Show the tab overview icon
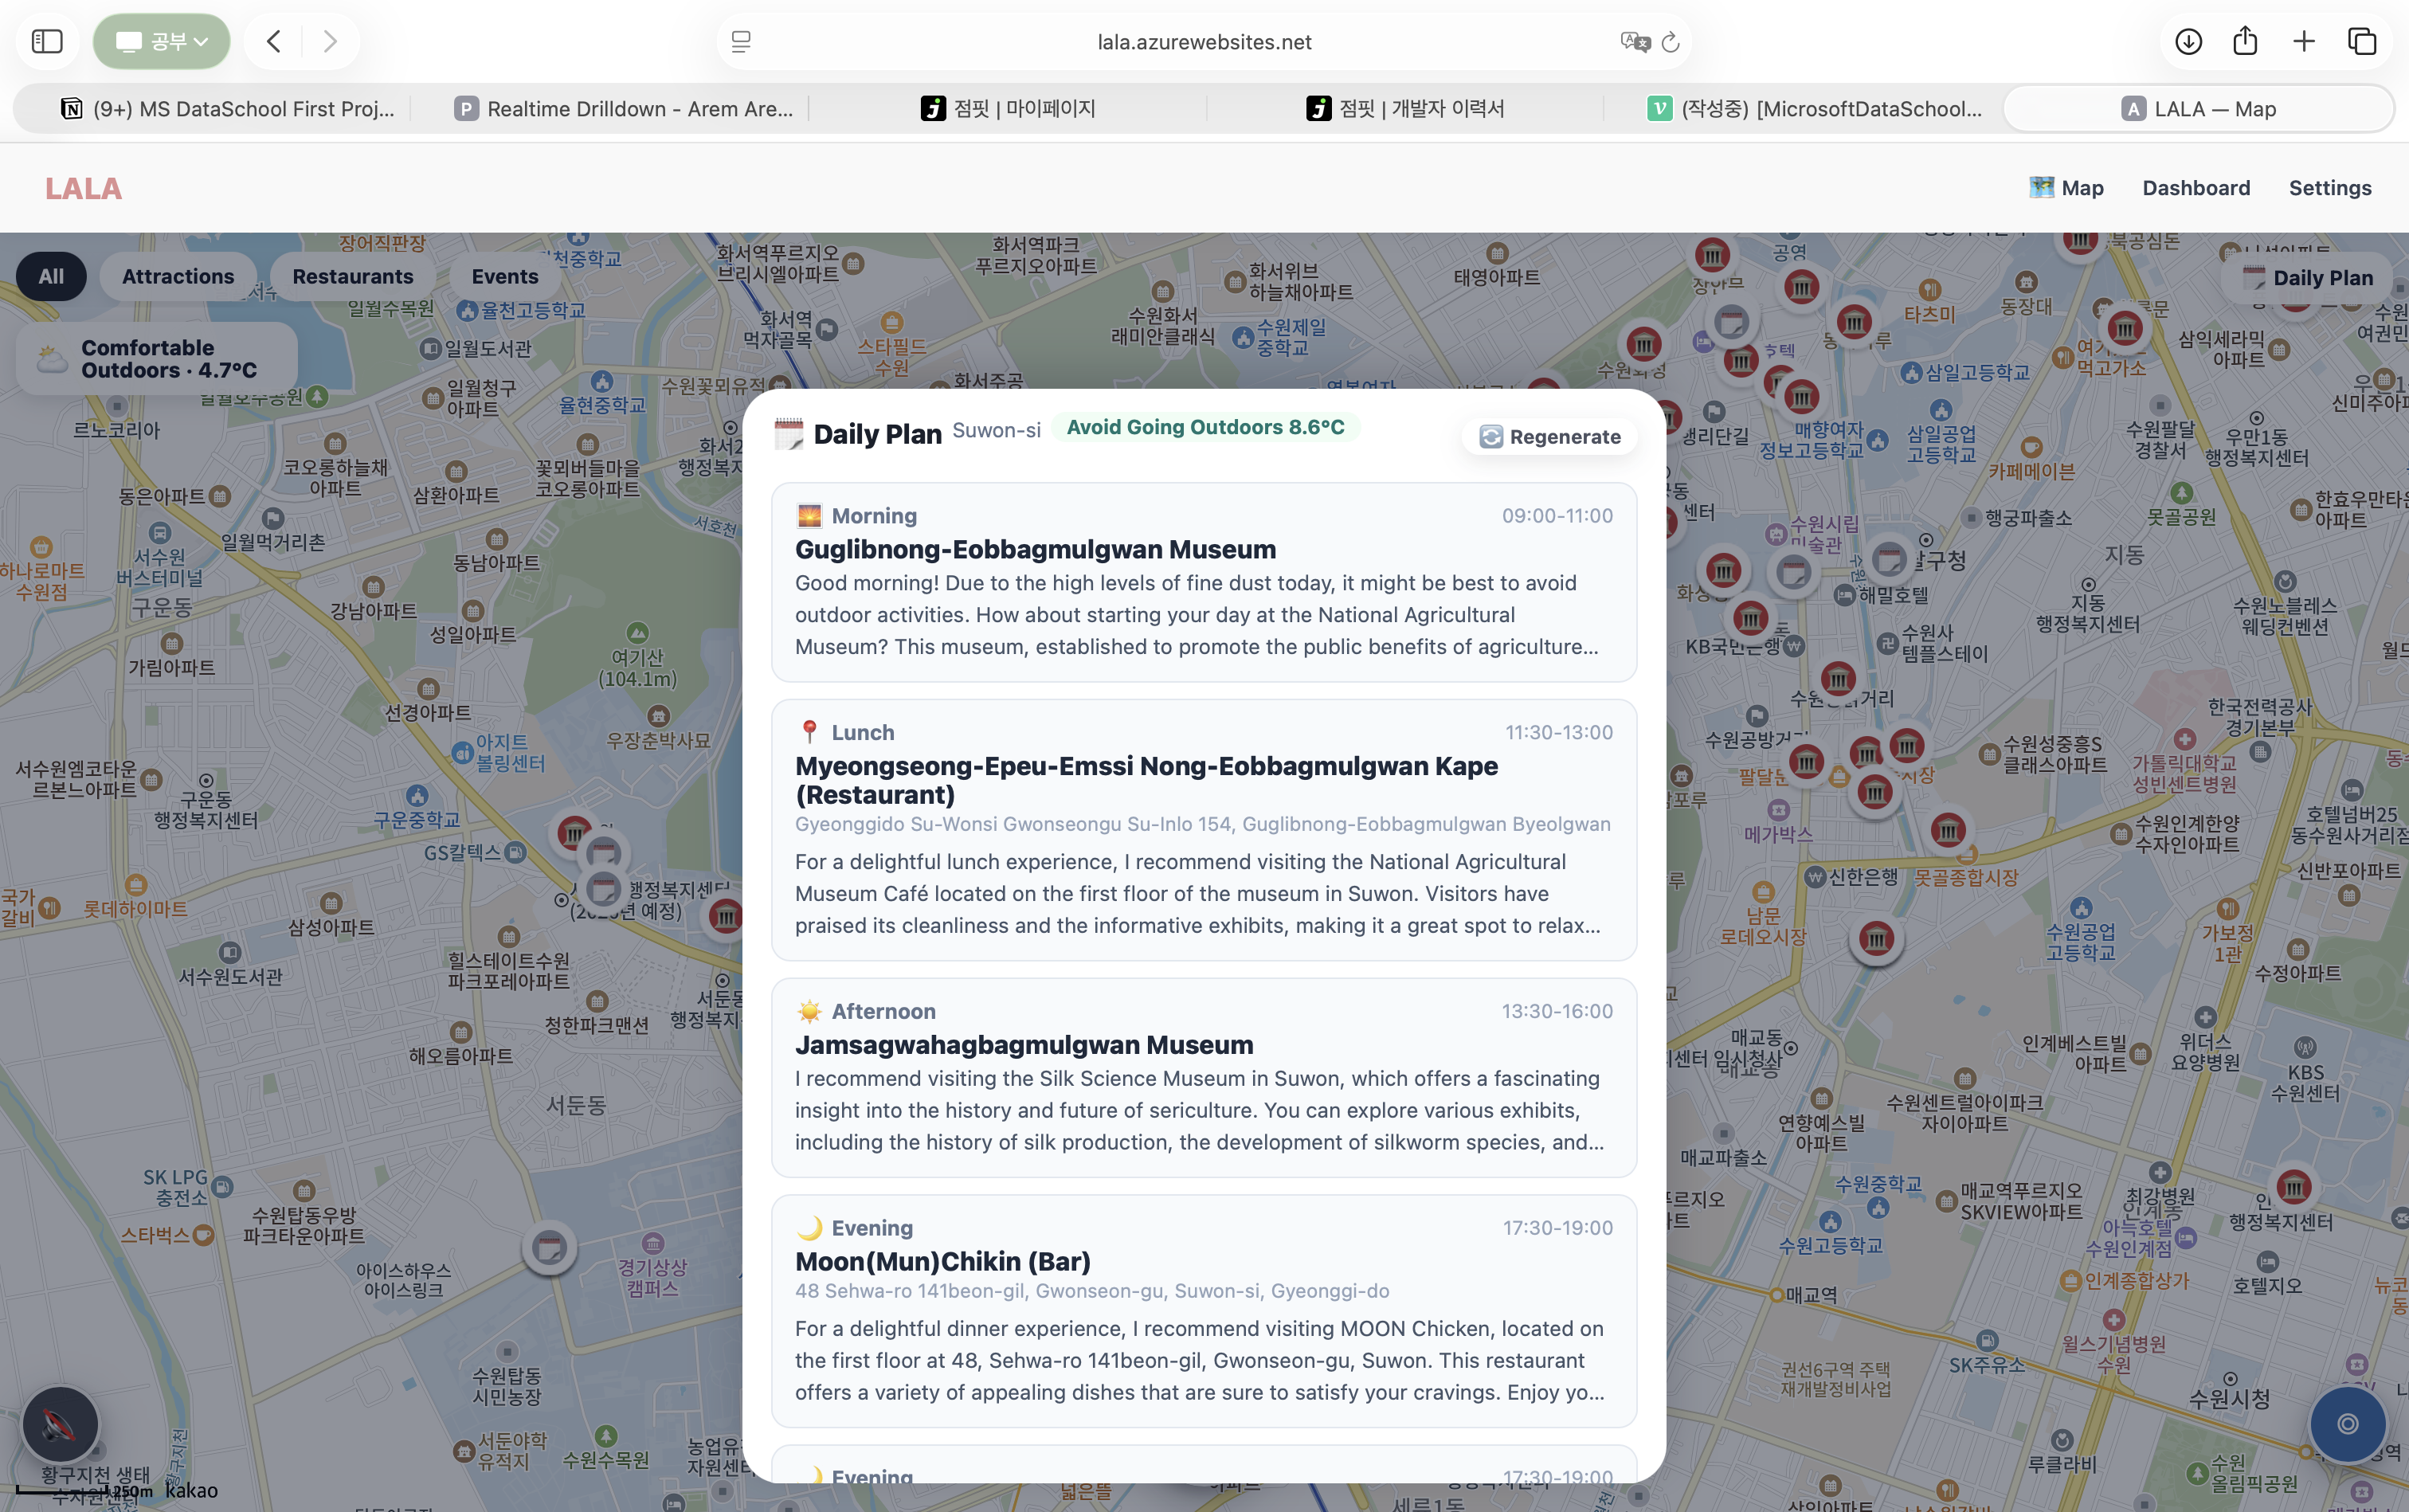 tap(2362, 41)
